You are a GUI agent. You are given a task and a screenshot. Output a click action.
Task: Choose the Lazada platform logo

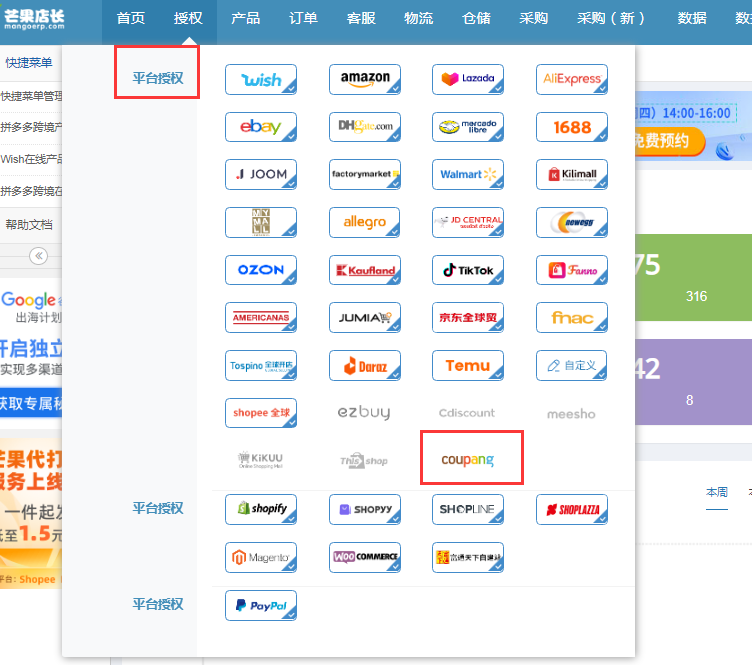[468, 79]
